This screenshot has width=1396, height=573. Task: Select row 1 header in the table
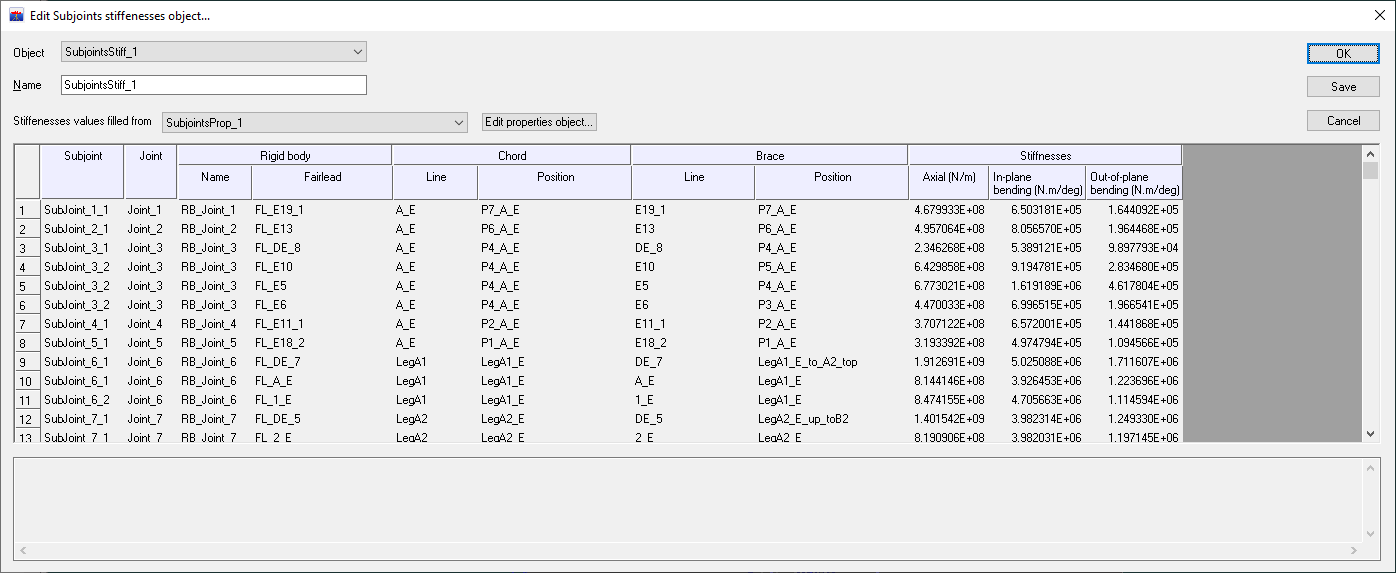pos(26,210)
